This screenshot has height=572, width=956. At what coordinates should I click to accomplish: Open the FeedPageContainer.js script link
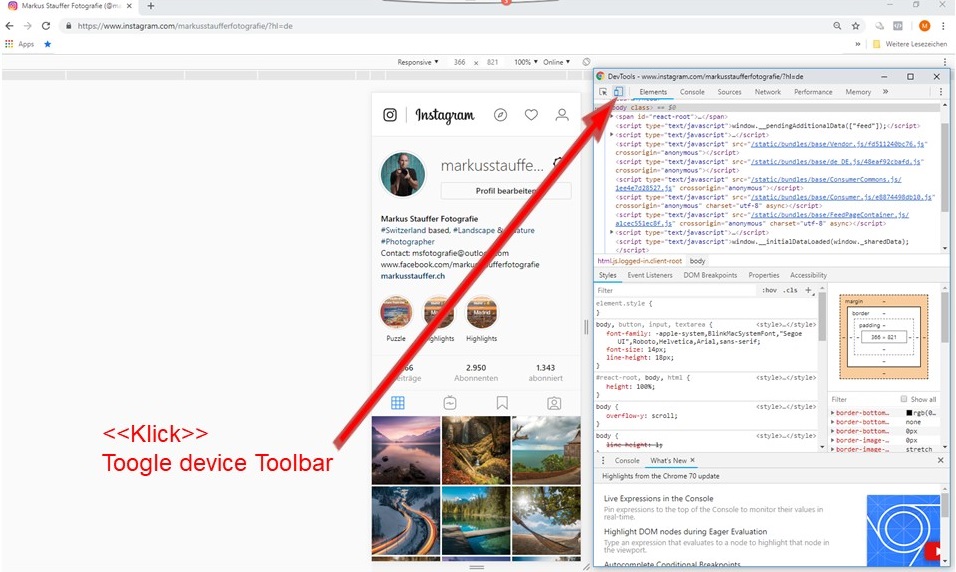pos(829,215)
